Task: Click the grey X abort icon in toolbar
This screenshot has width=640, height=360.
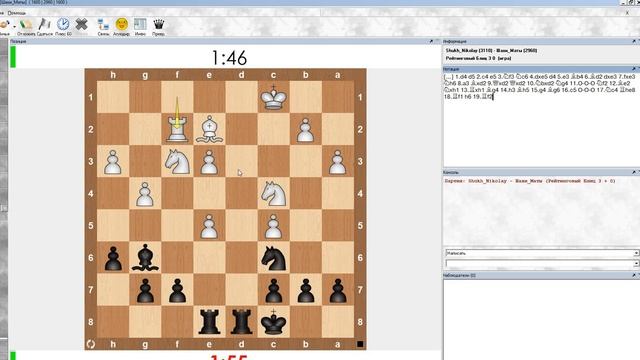Action: point(82,25)
